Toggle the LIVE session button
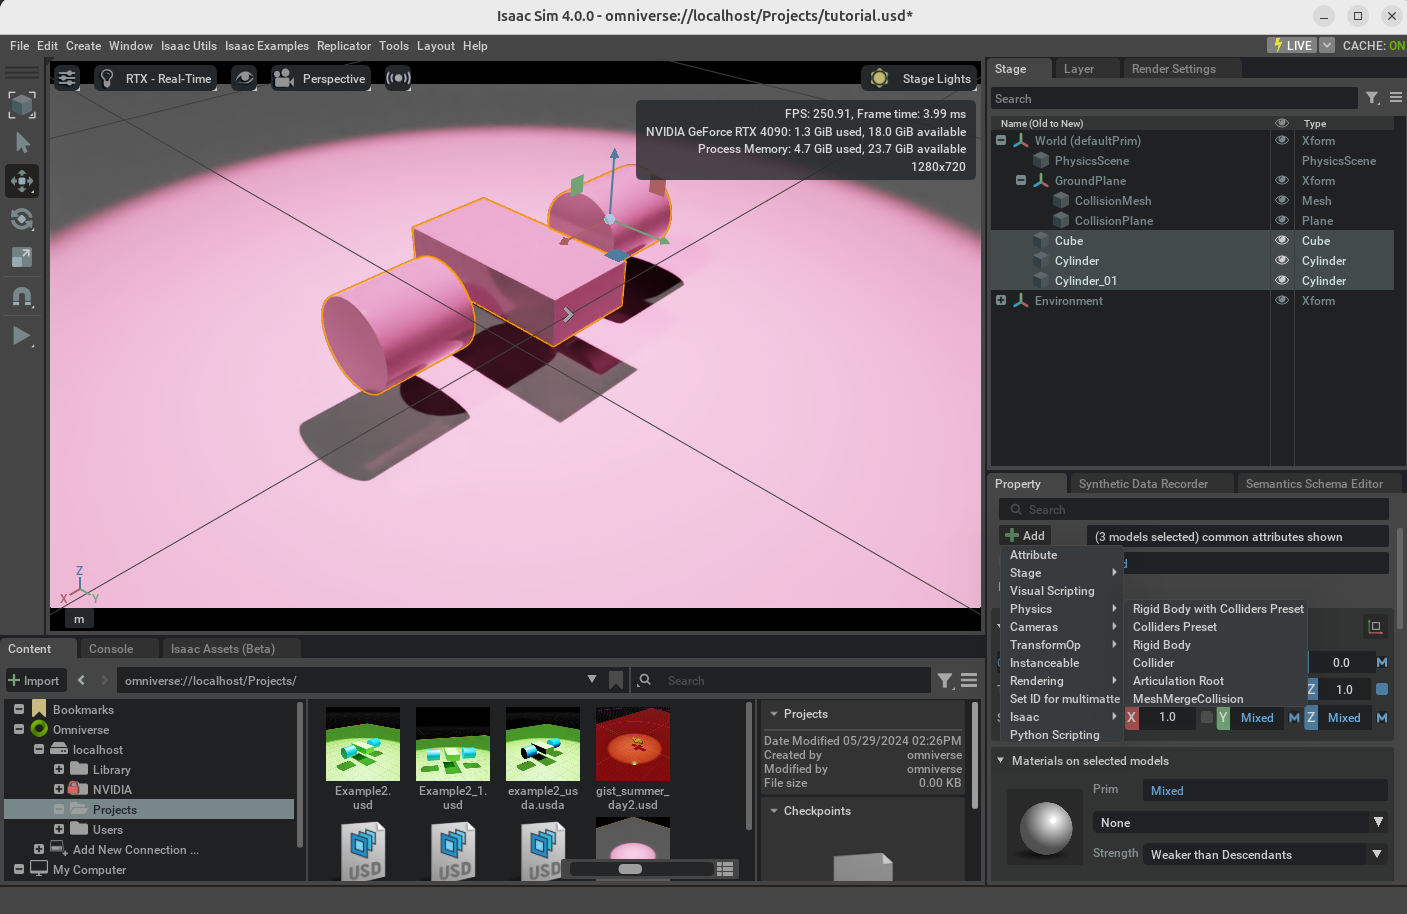1407x914 pixels. [x=1292, y=46]
